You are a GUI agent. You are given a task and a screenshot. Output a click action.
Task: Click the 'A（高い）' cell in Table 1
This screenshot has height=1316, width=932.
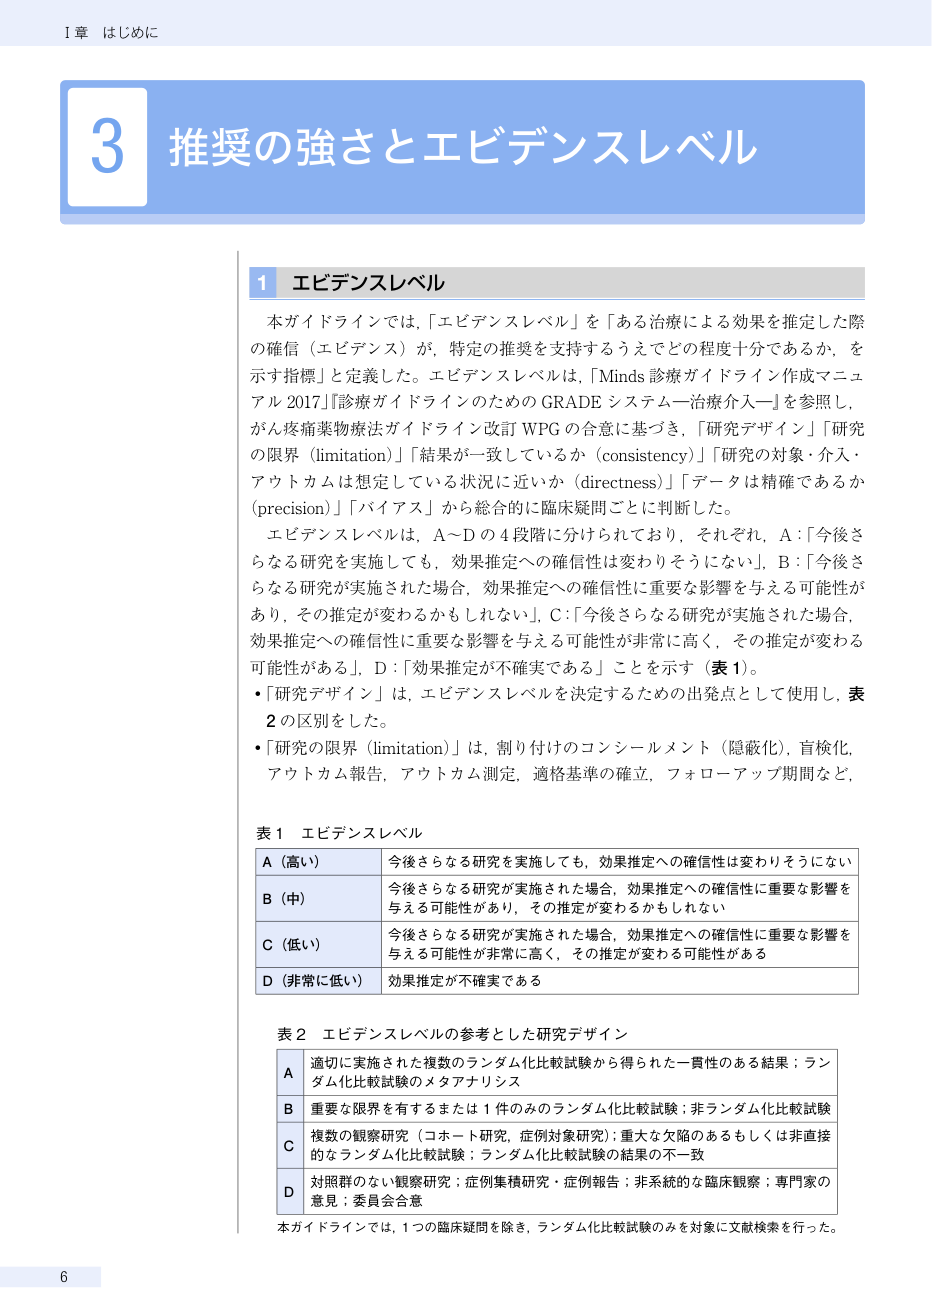pos(319,862)
